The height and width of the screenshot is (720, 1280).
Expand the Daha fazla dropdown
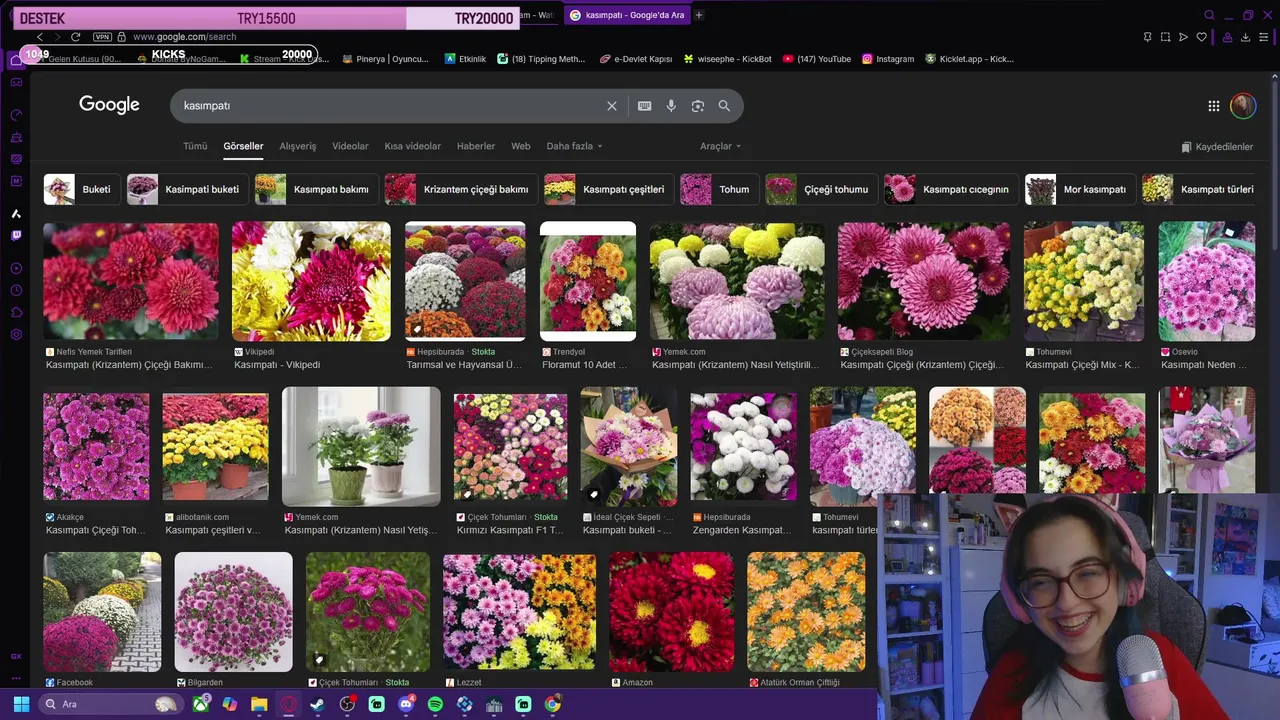[x=574, y=146]
